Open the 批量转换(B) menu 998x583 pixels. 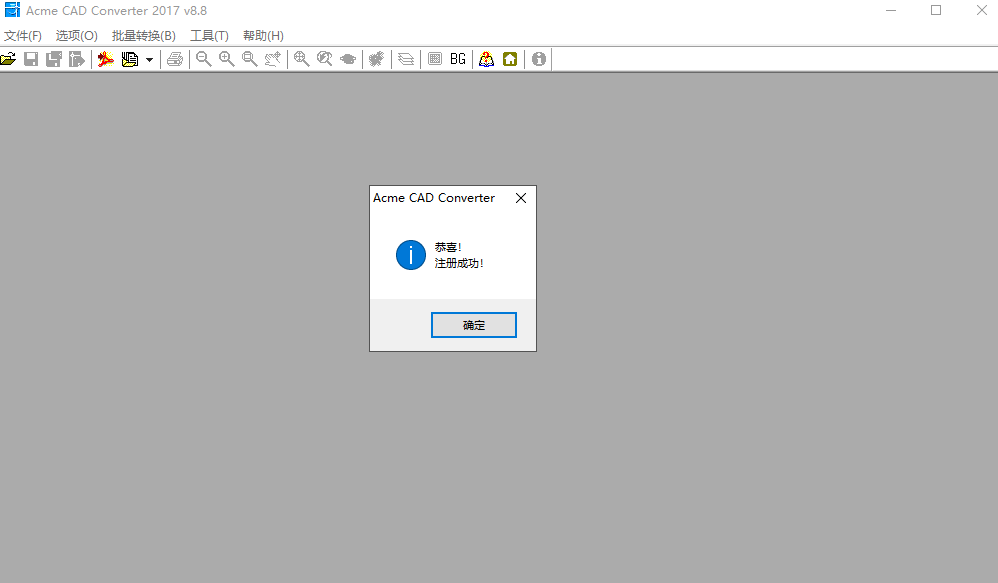pos(144,36)
